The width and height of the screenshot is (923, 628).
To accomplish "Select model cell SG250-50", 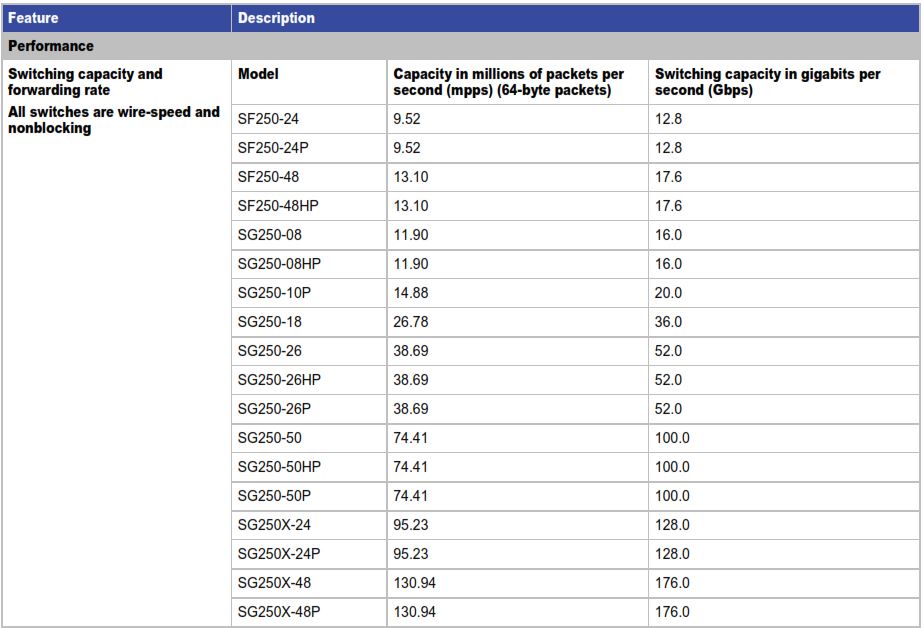I will [309, 438].
